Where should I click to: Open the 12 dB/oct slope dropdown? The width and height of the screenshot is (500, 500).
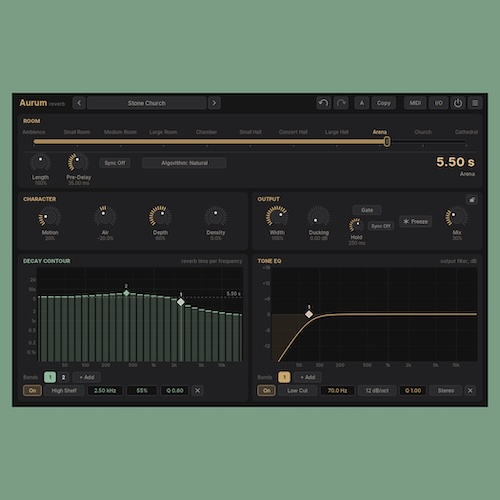(x=377, y=390)
